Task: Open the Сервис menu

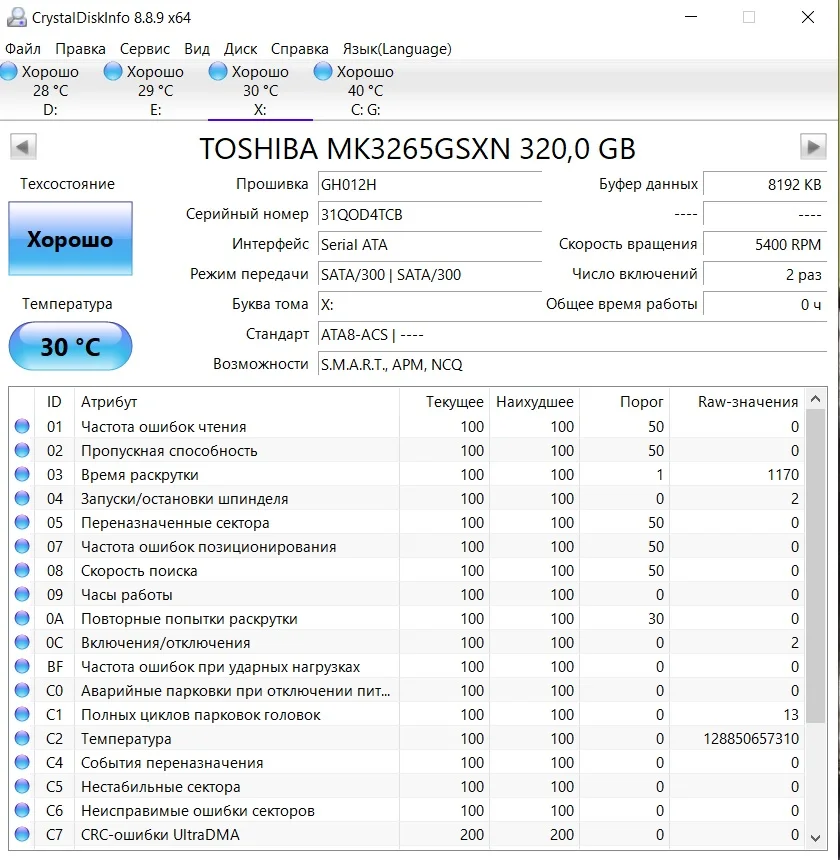Action: [145, 49]
